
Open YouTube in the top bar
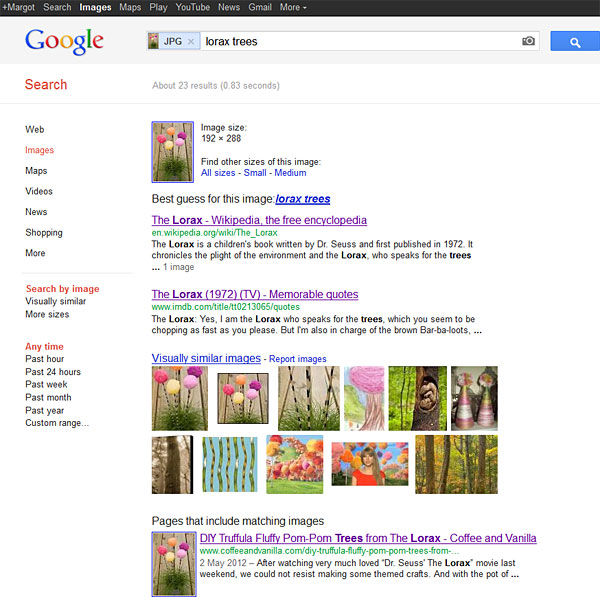192,7
